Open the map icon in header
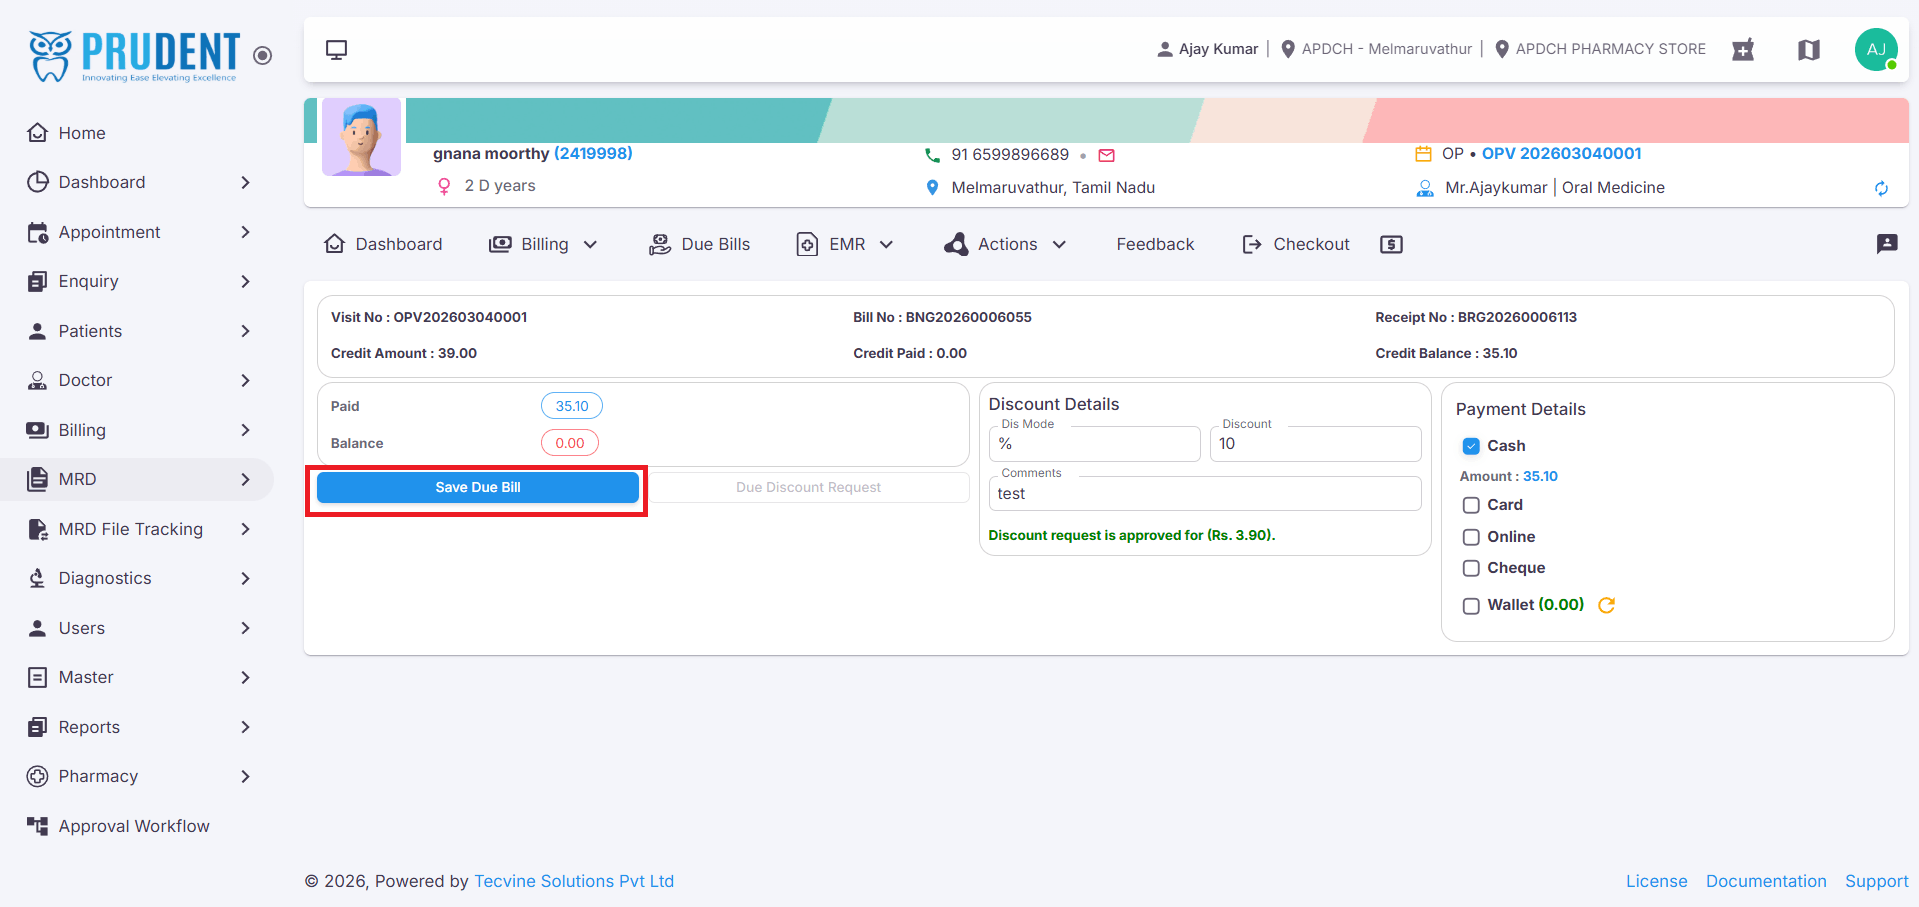This screenshot has height=907, width=1919. (x=1809, y=49)
